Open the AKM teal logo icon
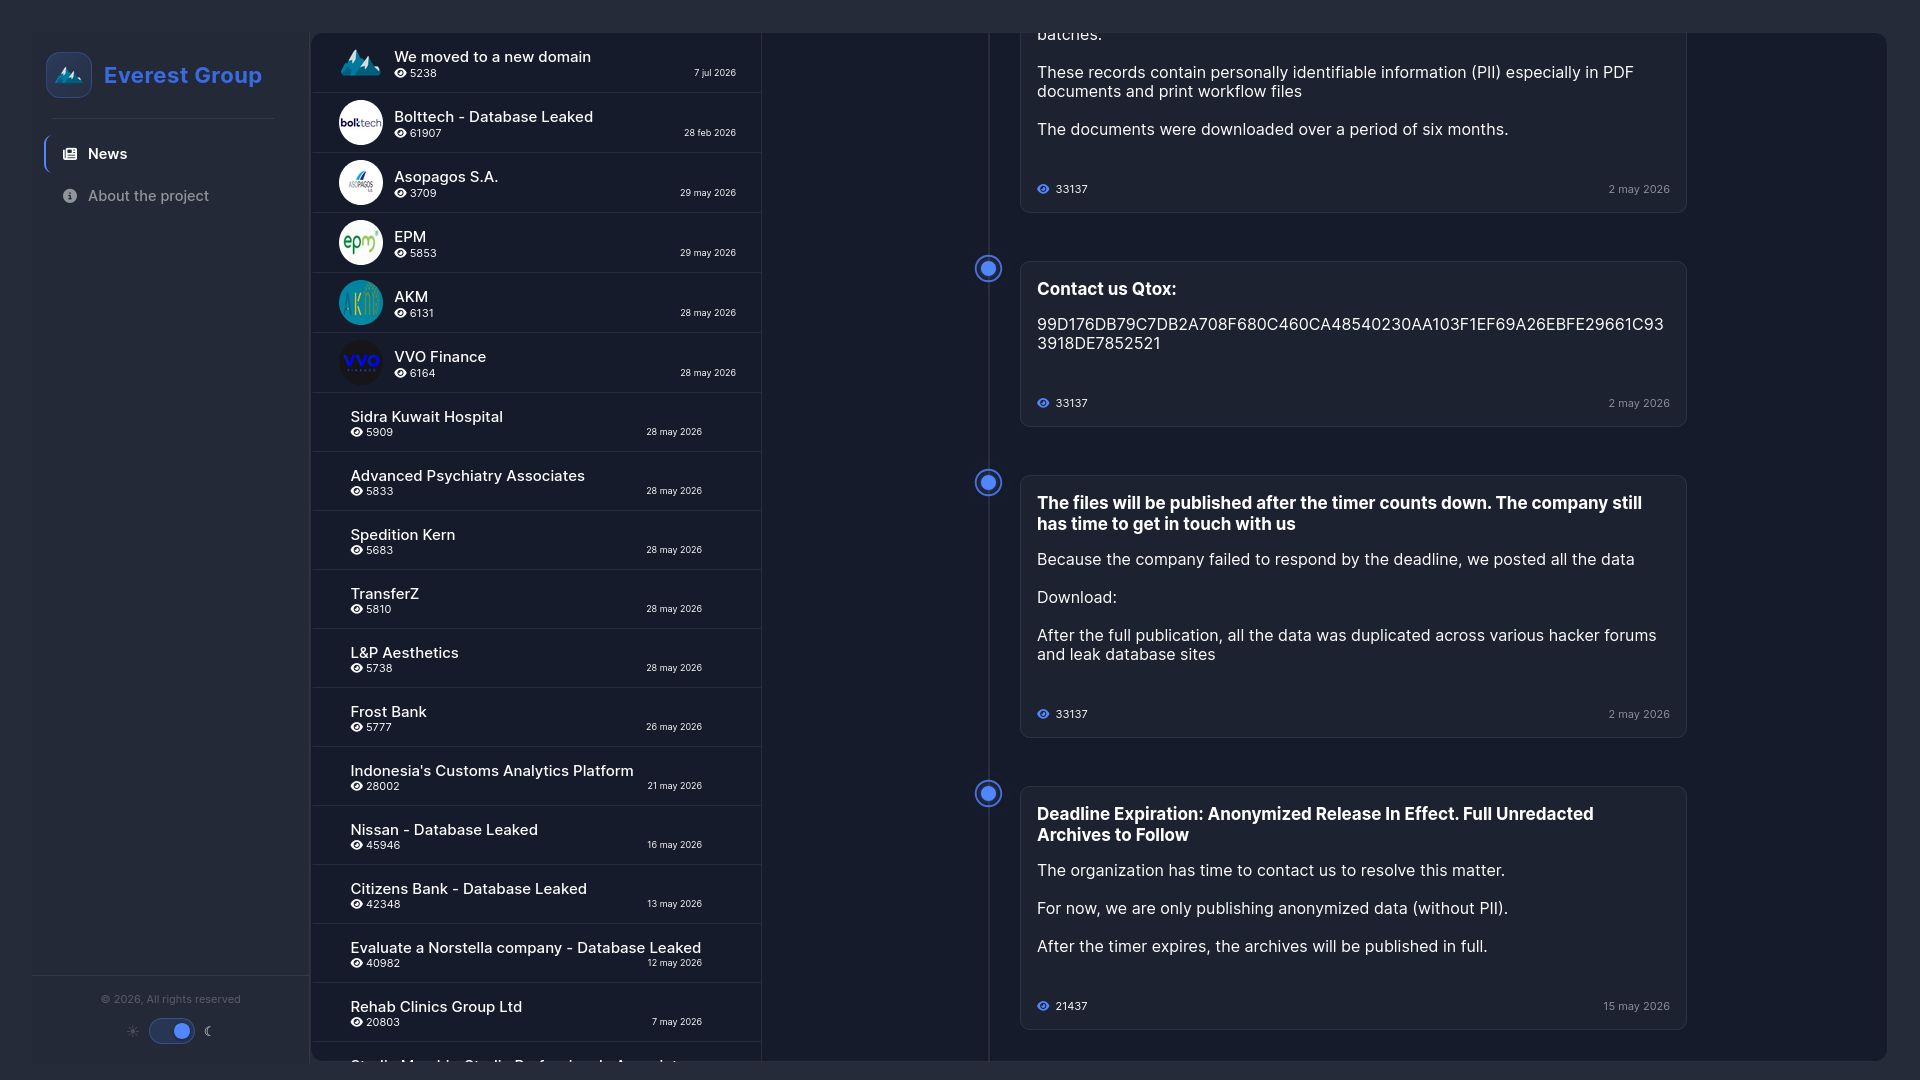The image size is (1920, 1080). click(x=361, y=303)
